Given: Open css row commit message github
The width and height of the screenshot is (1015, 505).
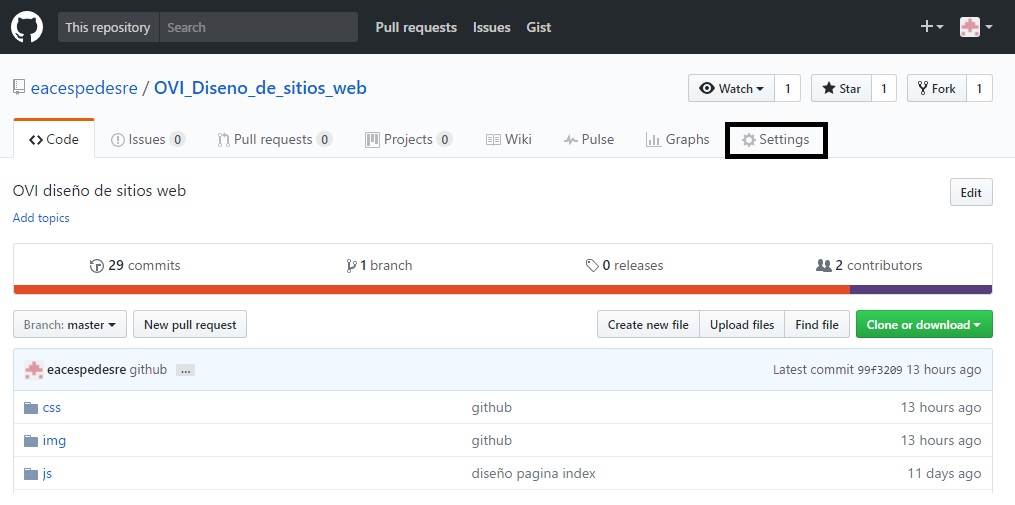Looking at the screenshot, I should click(491, 407).
